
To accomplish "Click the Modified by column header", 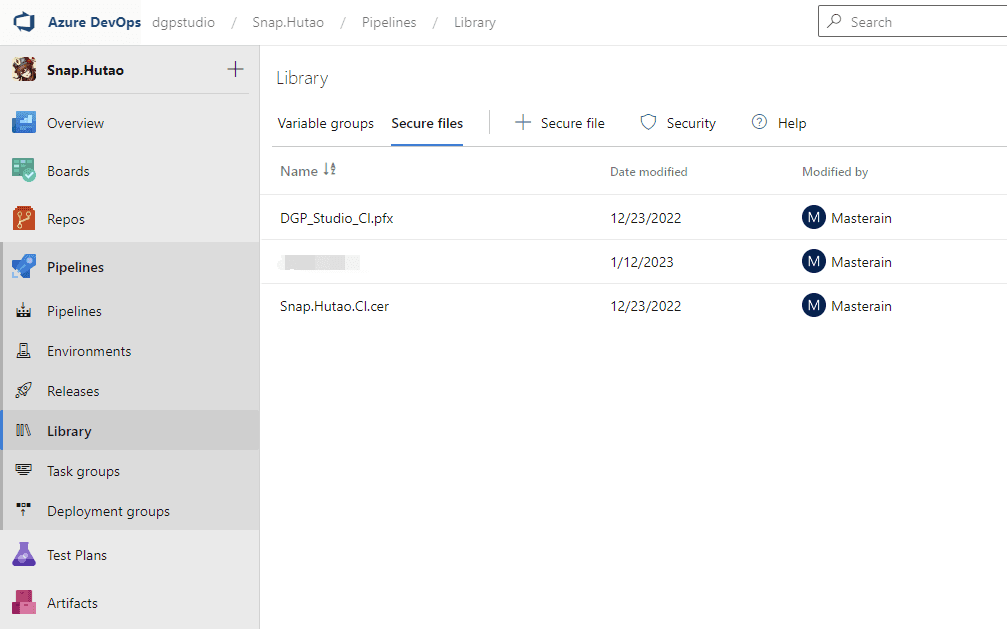I will coord(835,172).
